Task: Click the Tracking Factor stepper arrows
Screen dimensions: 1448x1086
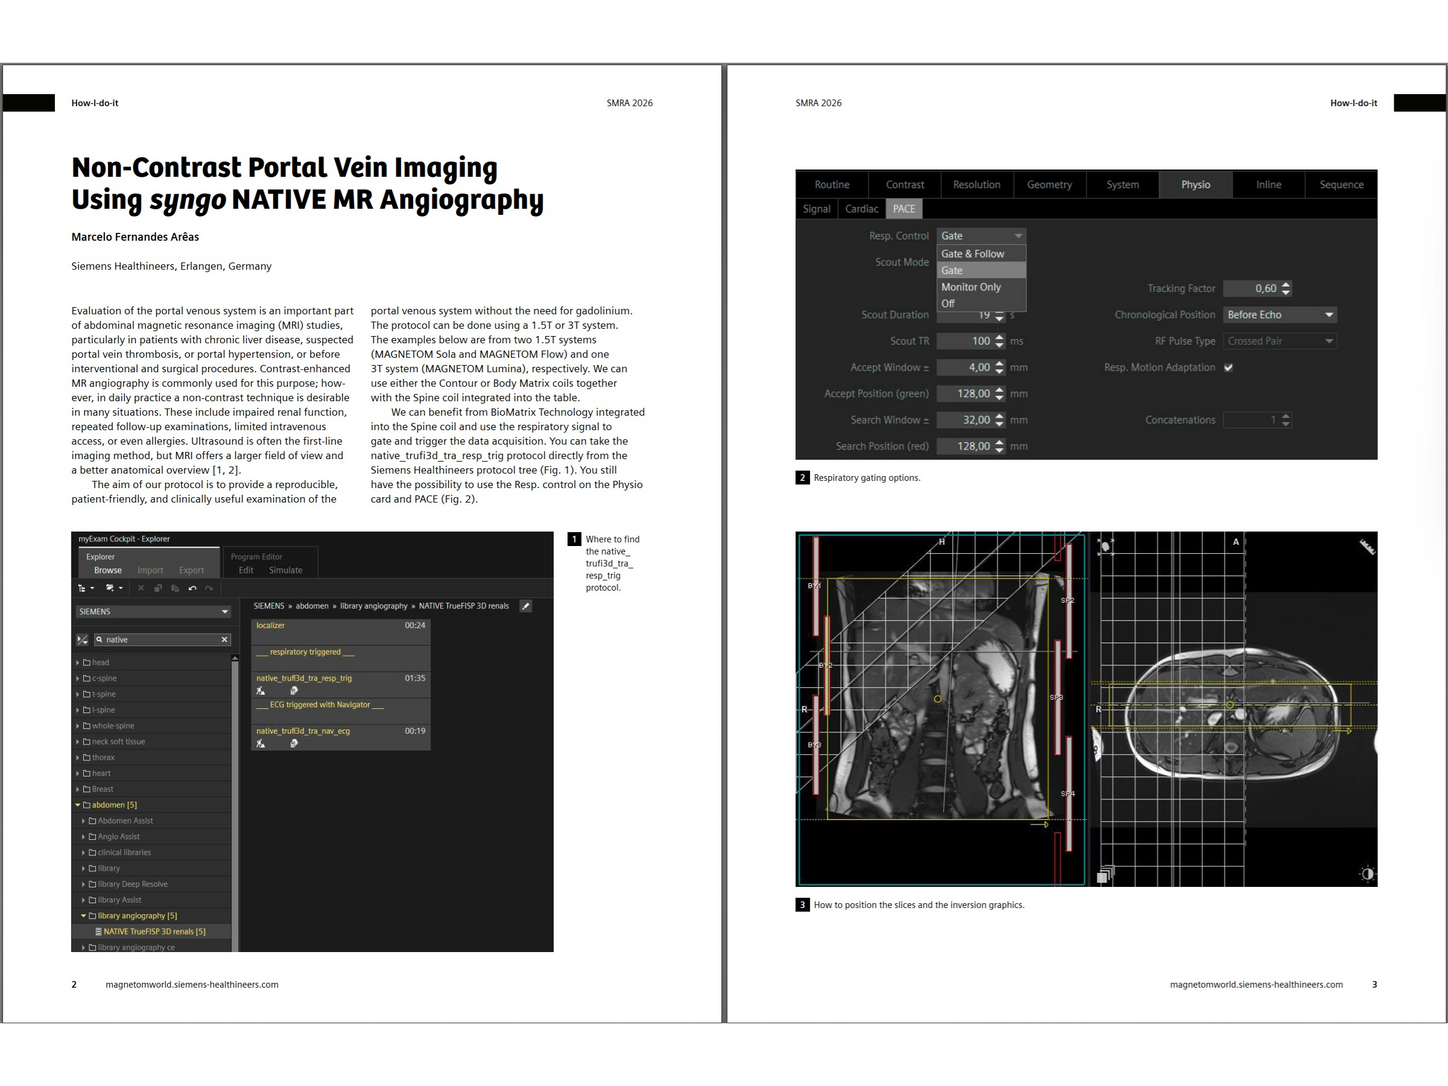Action: [1286, 289]
